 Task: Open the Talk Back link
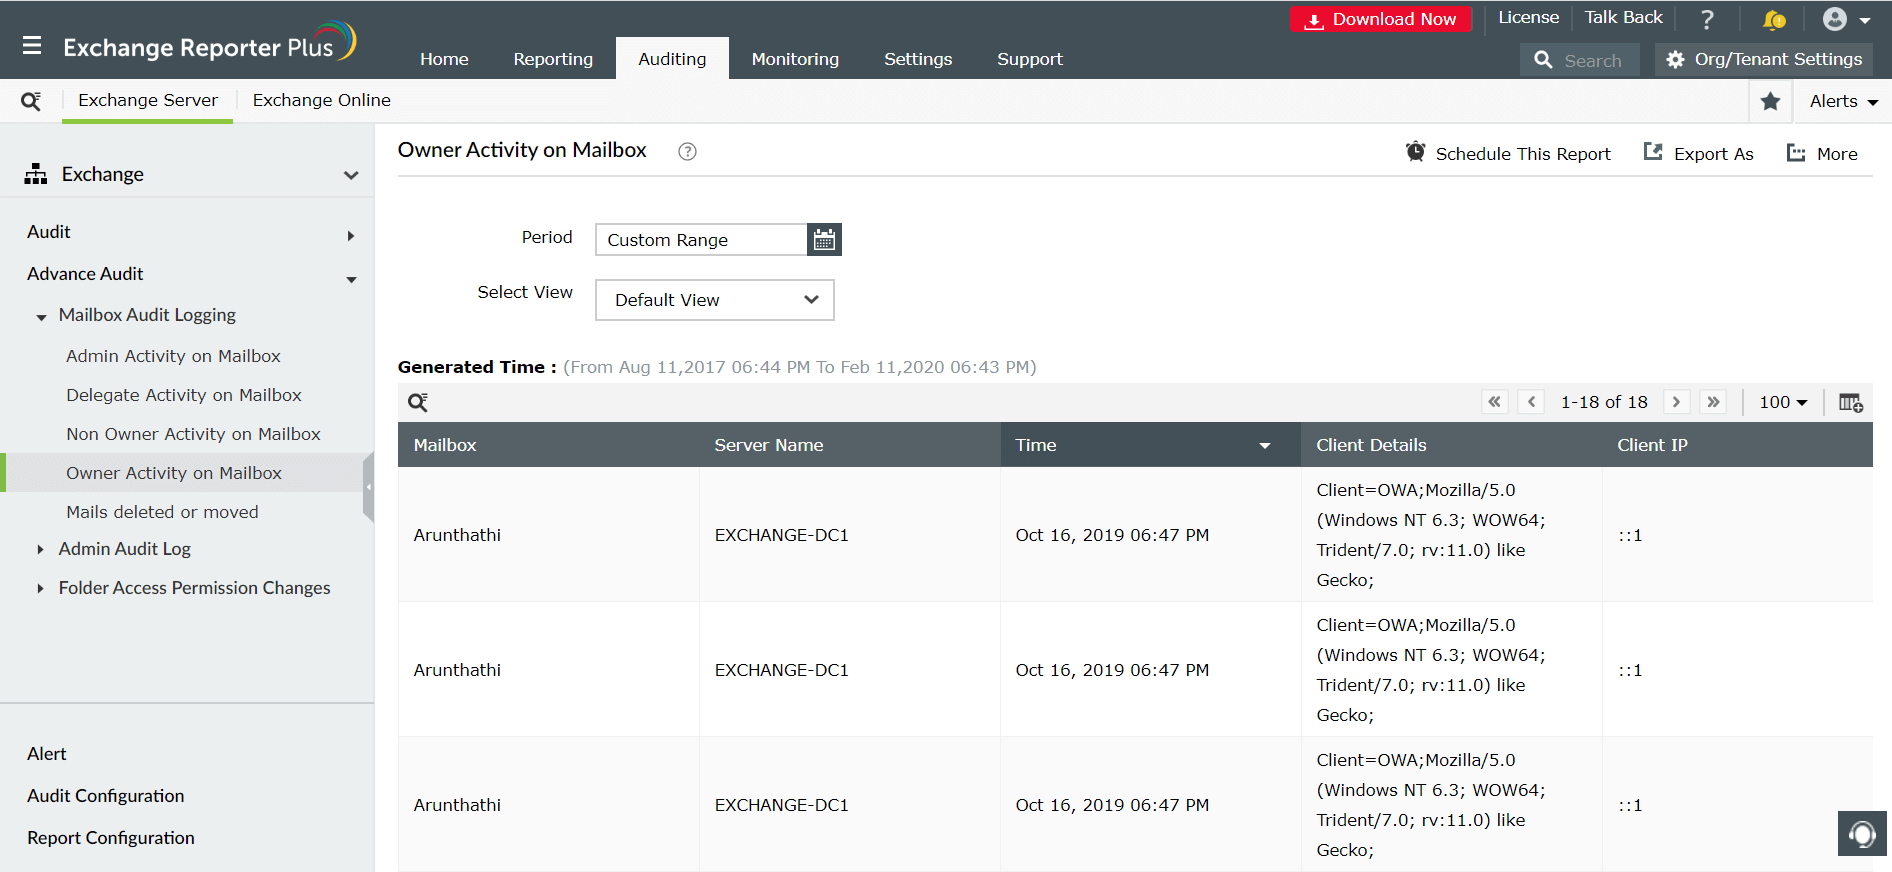[x=1623, y=17]
